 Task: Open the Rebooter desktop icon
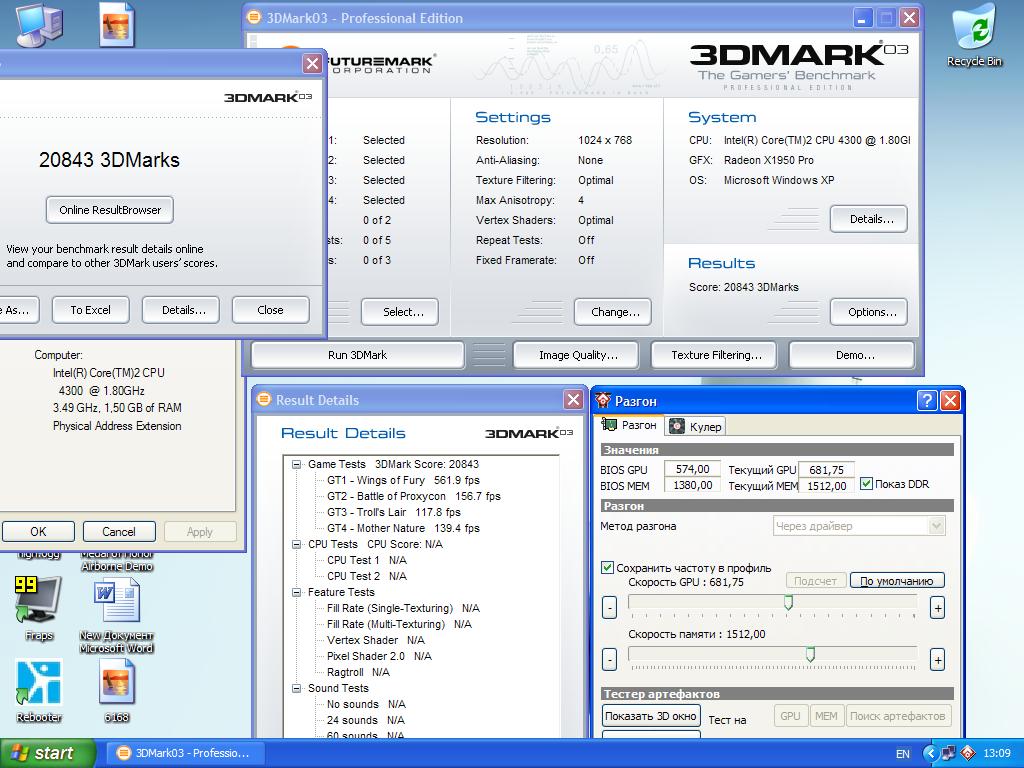[39, 690]
